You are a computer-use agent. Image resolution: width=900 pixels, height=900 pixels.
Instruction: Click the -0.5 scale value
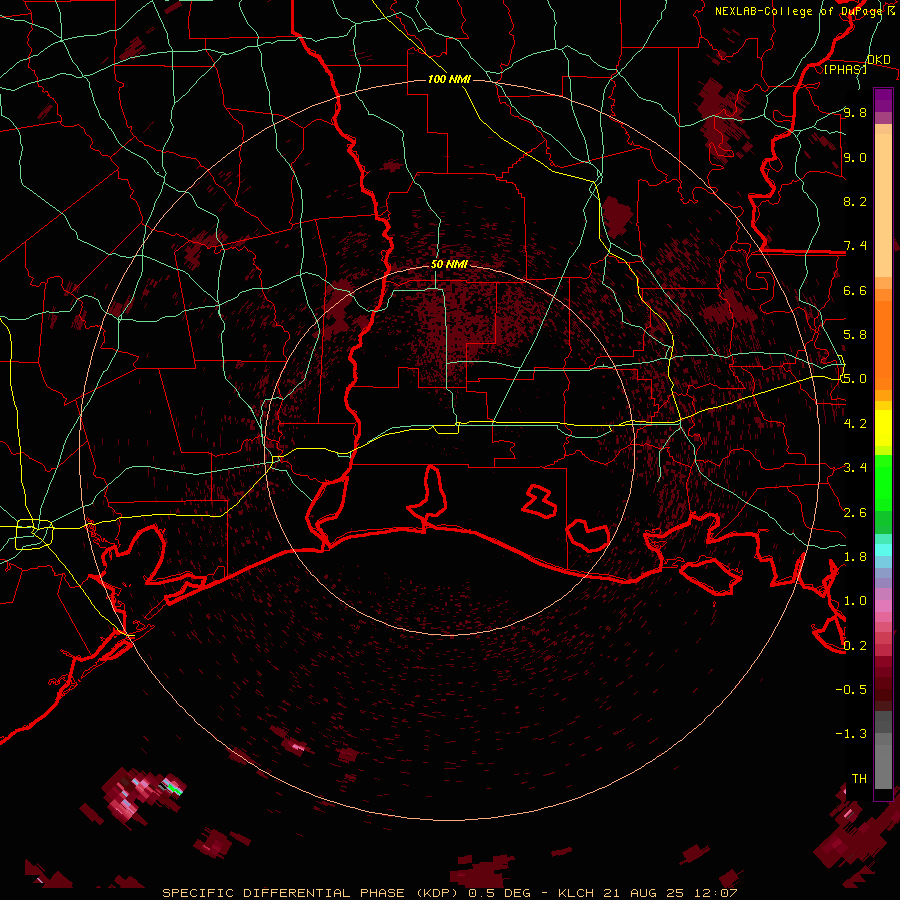[851, 689]
